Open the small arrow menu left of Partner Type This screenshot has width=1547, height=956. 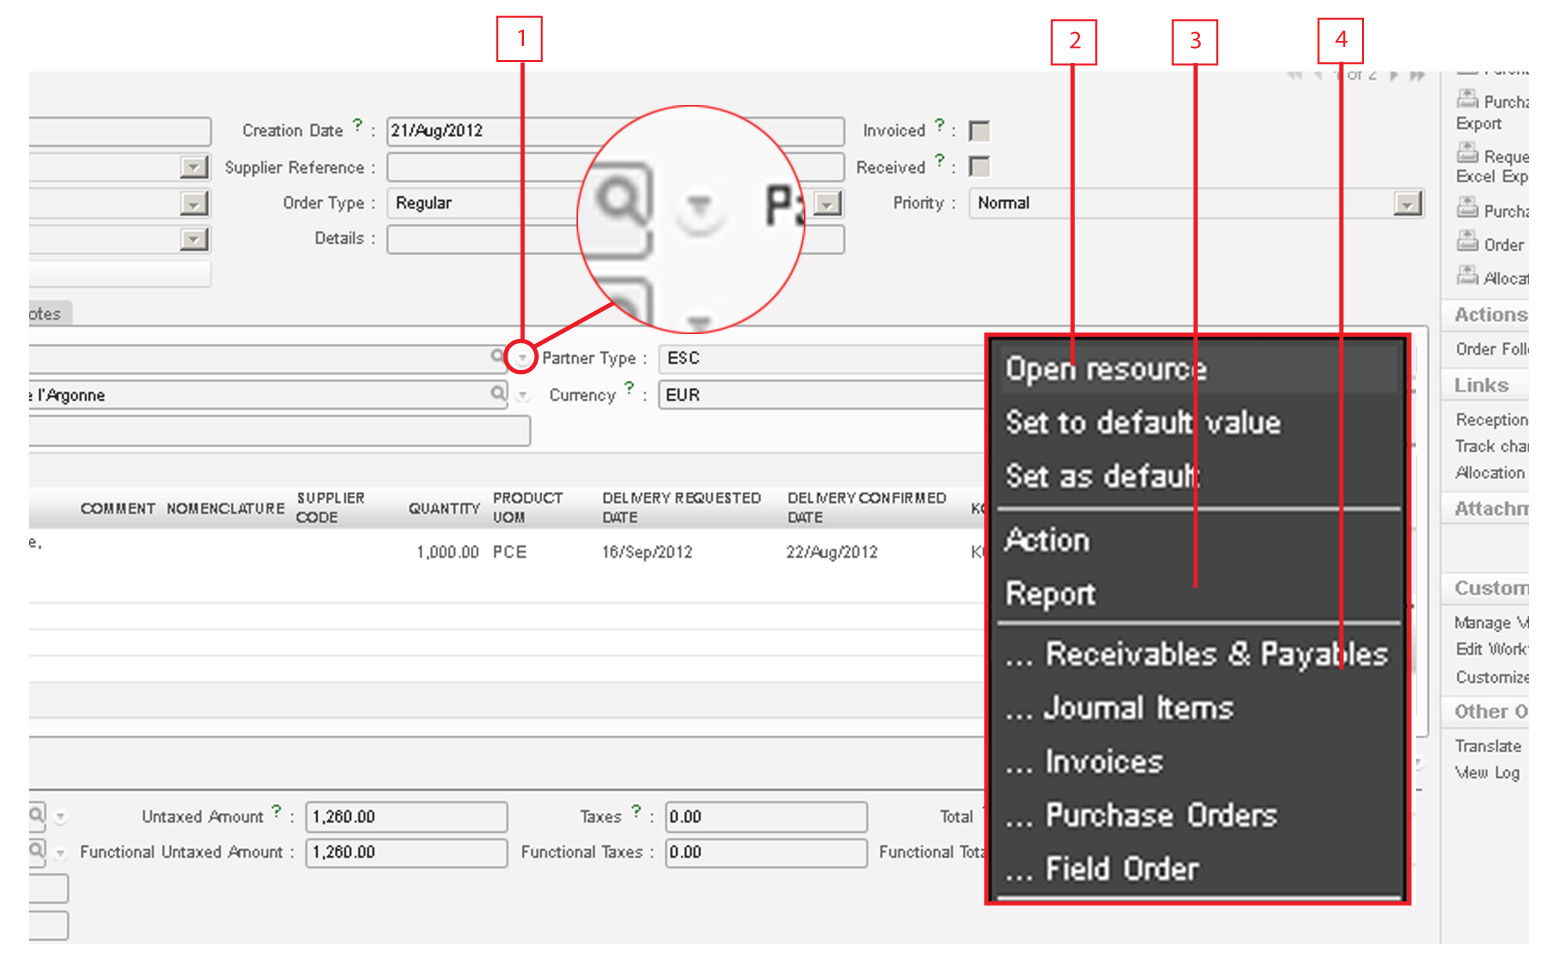click(x=521, y=358)
